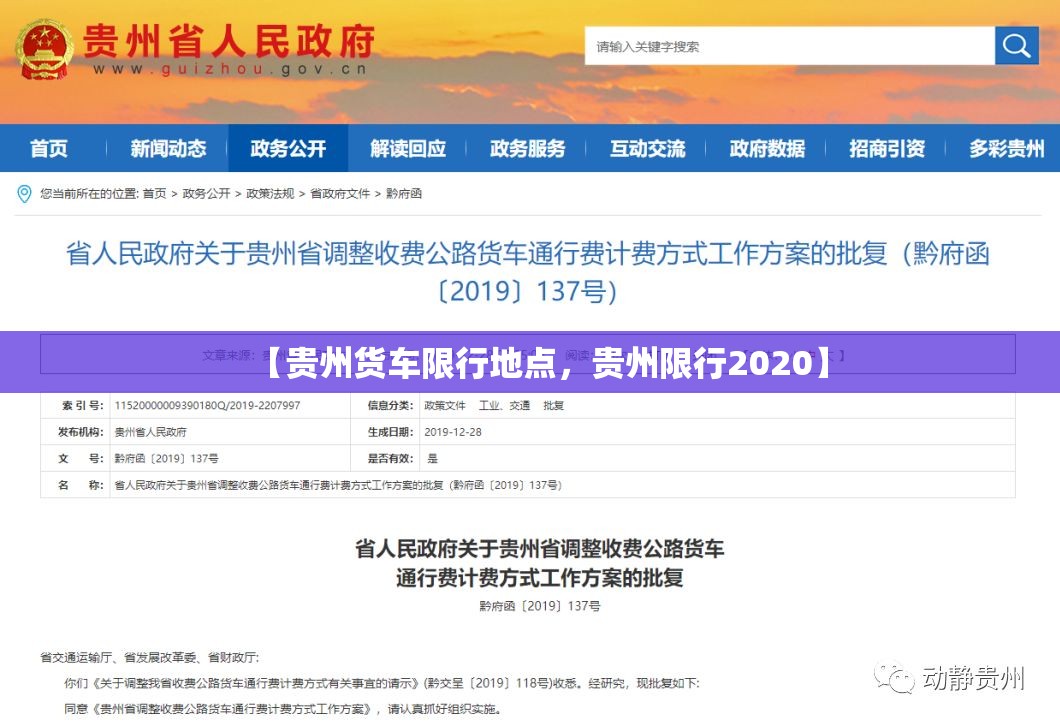Screen dimensions: 1060x725
Task: Click the bold black document heading
Action: (539, 563)
